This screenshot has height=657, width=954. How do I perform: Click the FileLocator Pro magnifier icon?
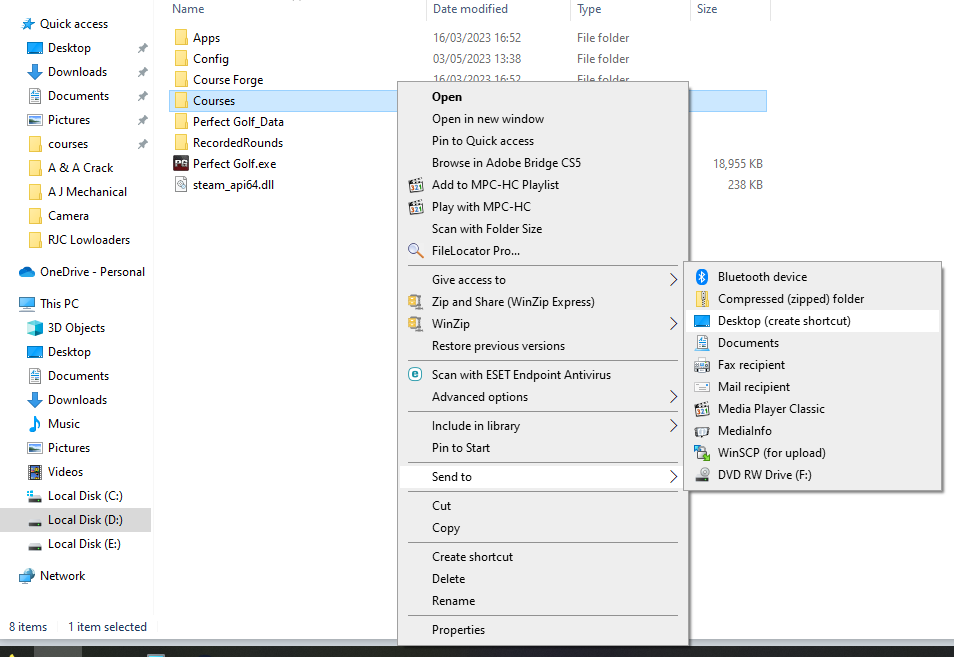coord(416,251)
